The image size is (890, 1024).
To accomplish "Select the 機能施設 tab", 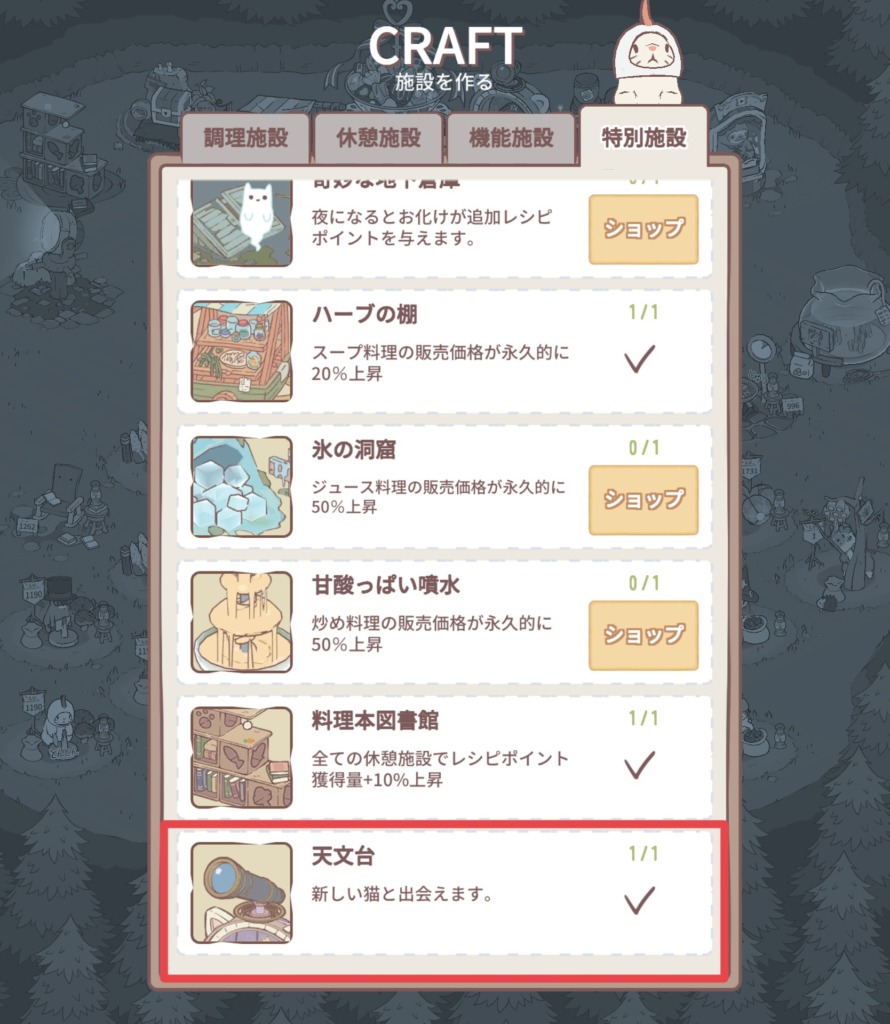I will click(x=511, y=138).
